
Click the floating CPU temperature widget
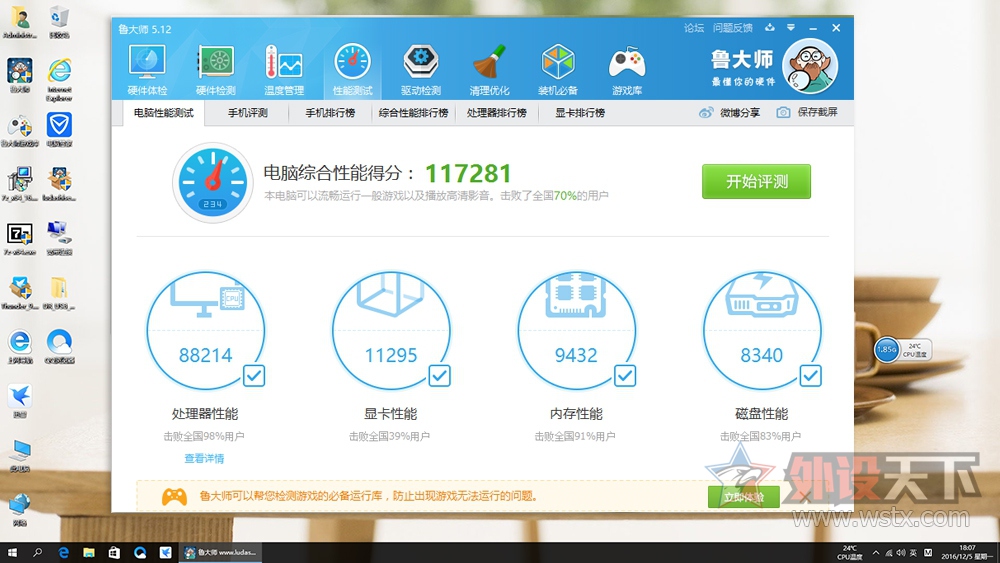pyautogui.click(x=902, y=349)
